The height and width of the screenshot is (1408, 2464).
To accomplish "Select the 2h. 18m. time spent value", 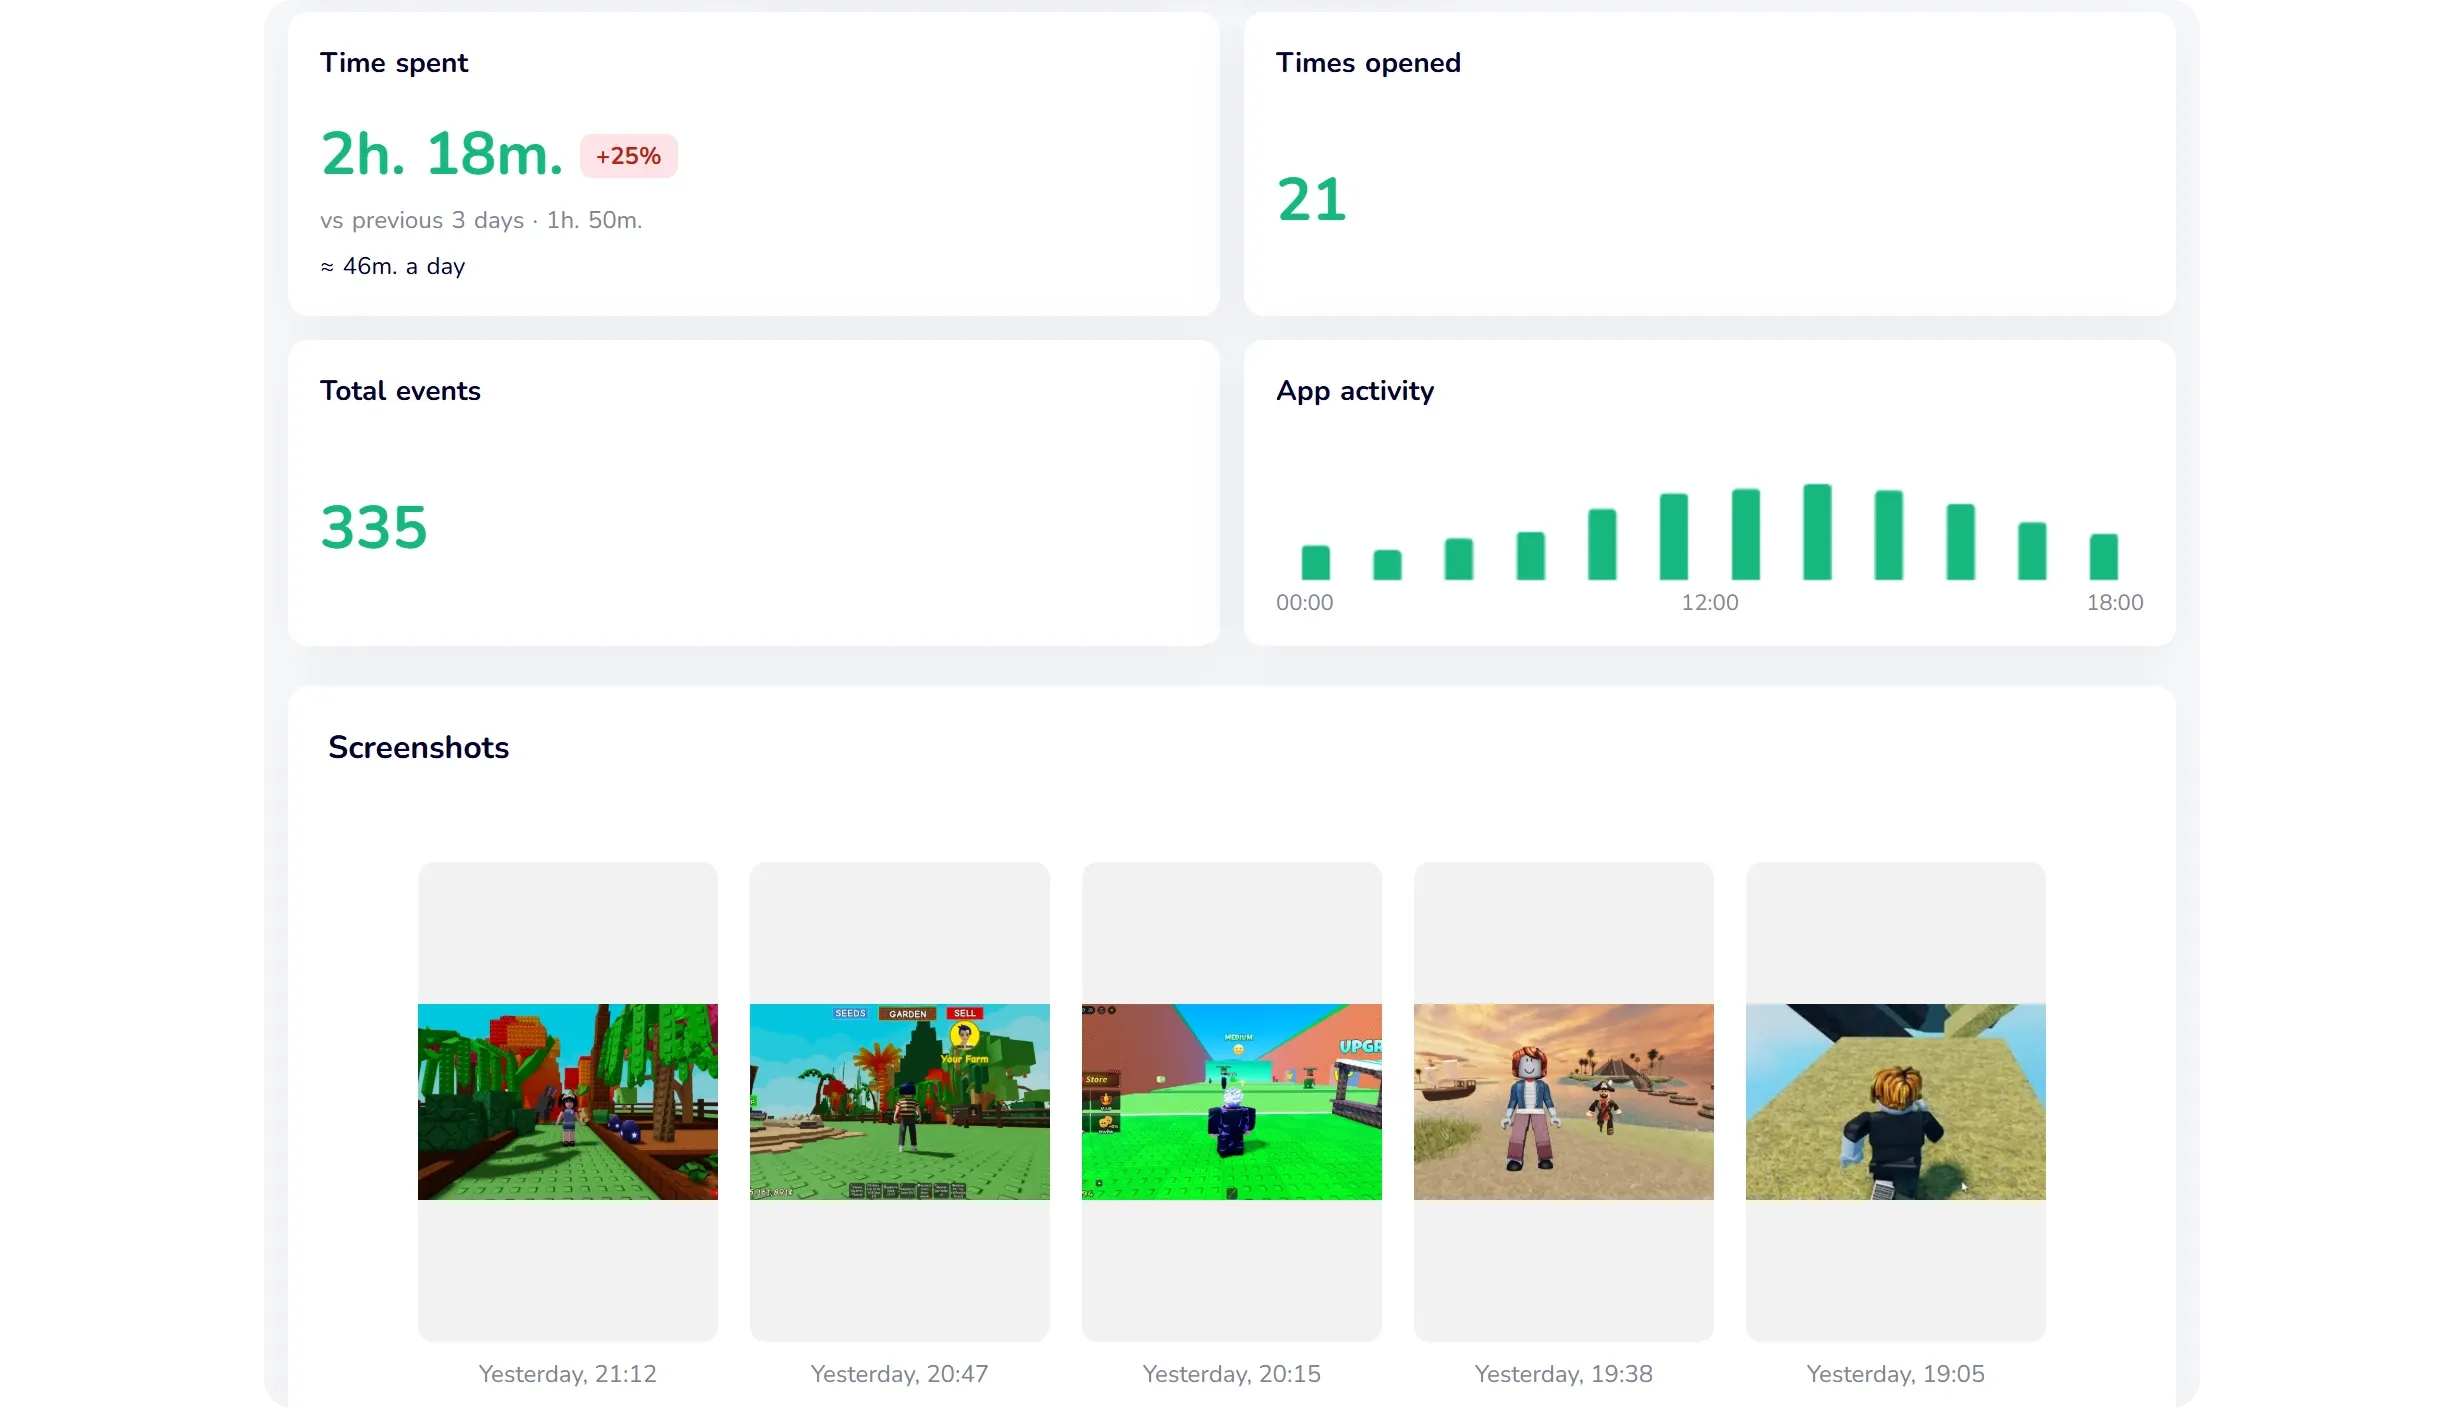I will (x=442, y=154).
